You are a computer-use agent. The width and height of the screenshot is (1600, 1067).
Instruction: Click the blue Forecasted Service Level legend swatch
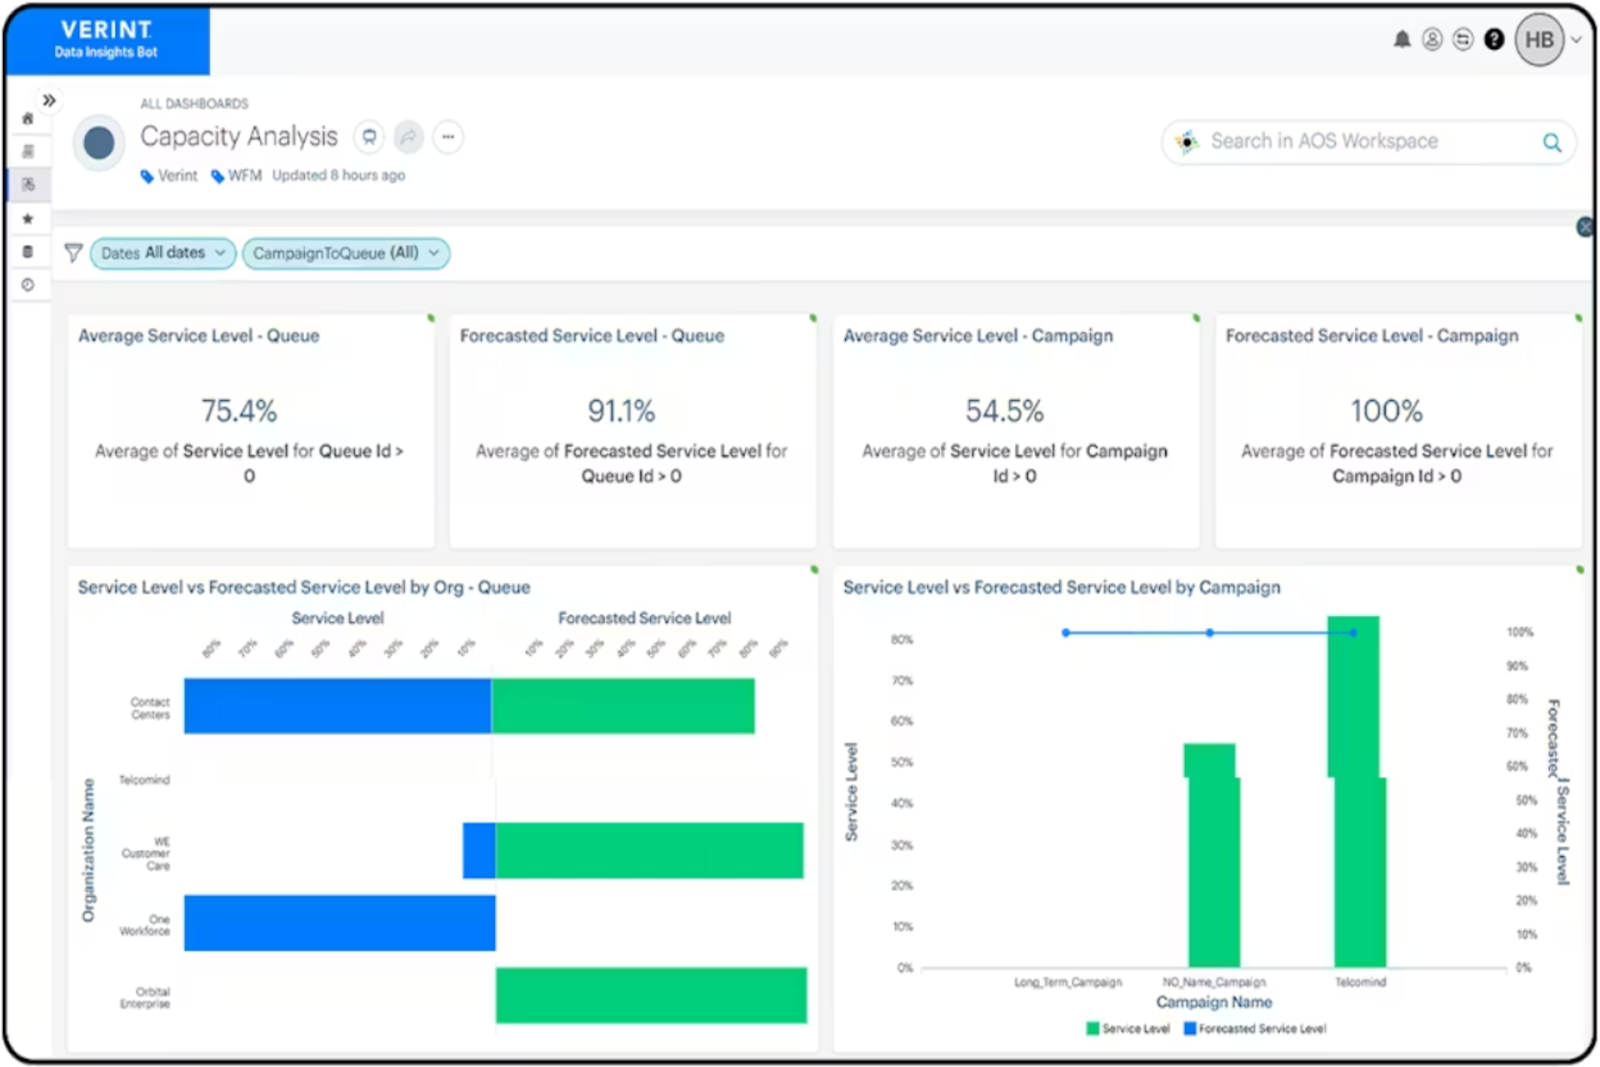(x=1190, y=1028)
